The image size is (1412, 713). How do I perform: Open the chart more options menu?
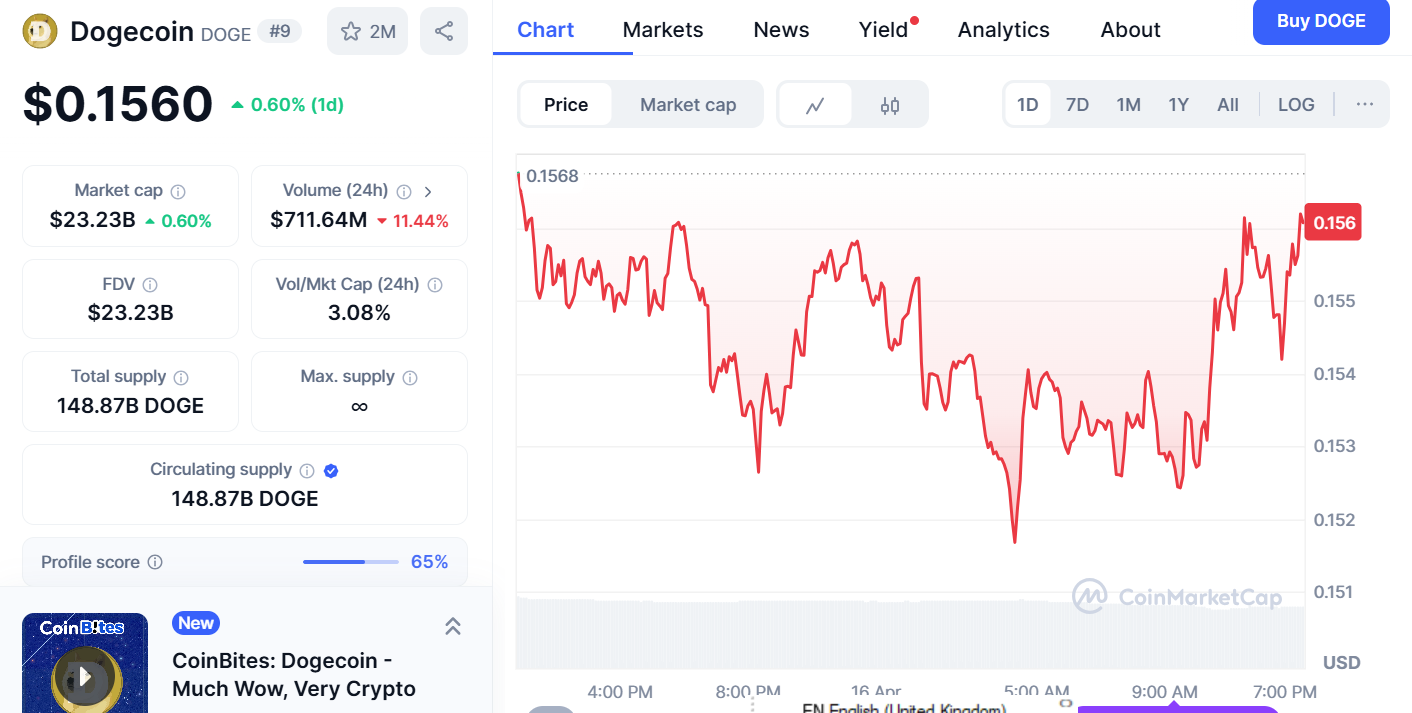tap(1365, 105)
